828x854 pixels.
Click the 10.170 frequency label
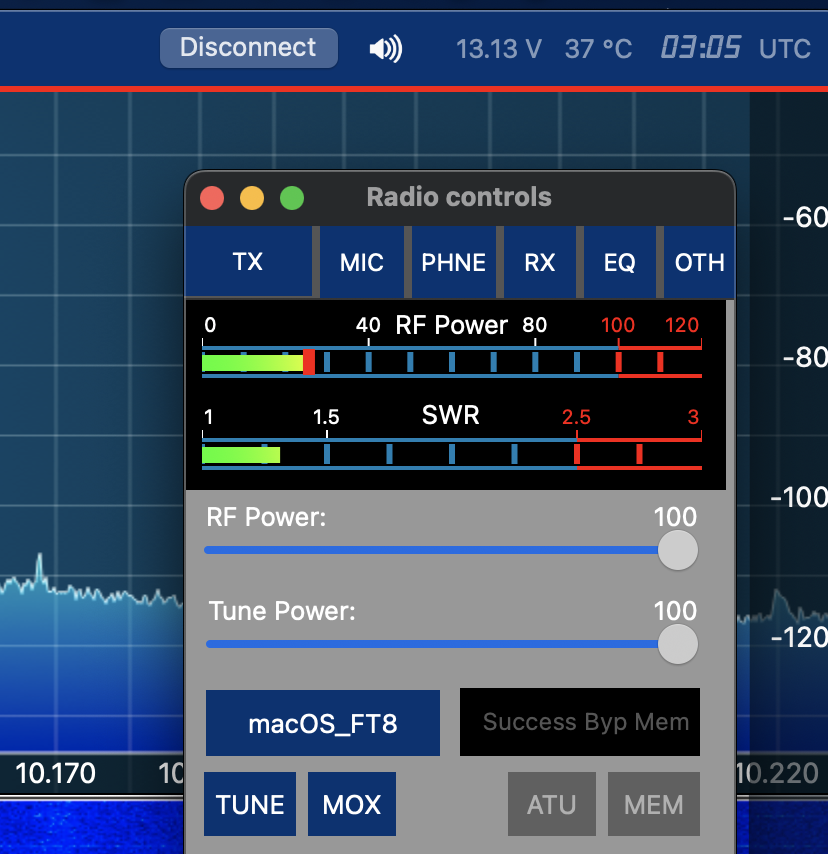tap(56, 773)
